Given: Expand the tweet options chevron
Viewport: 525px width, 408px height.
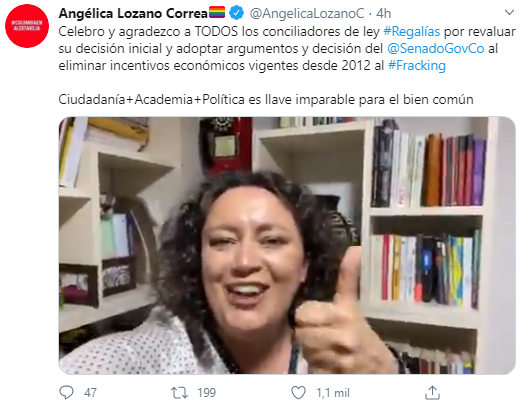Looking at the screenshot, I should tap(509, 13).
